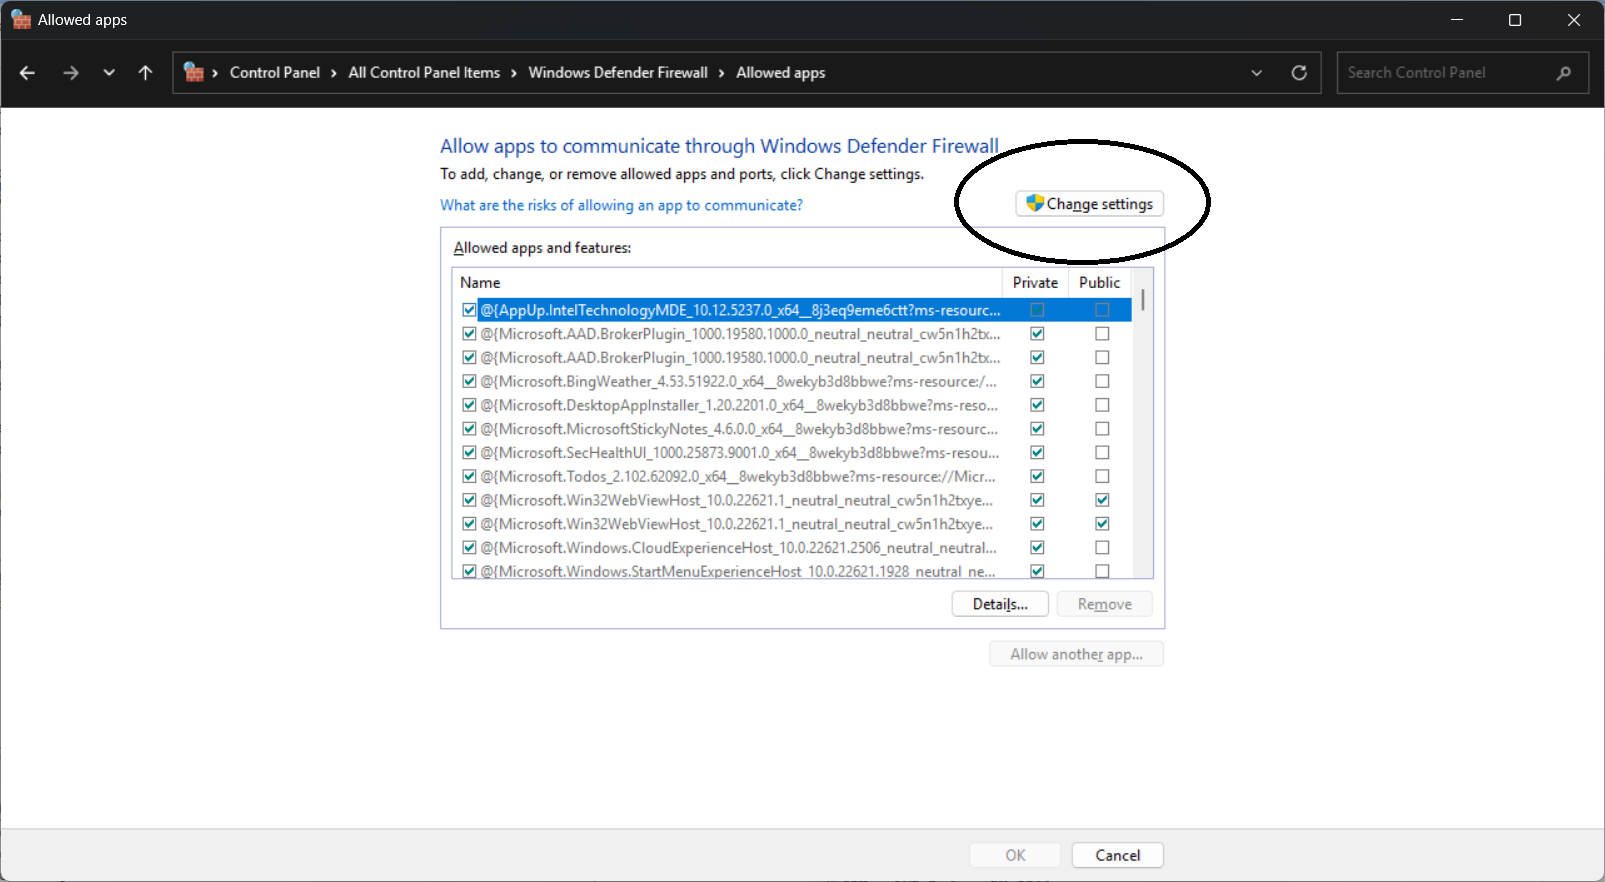1605x882 pixels.
Task: Open Control Panel breadcrumb
Action: [275, 73]
